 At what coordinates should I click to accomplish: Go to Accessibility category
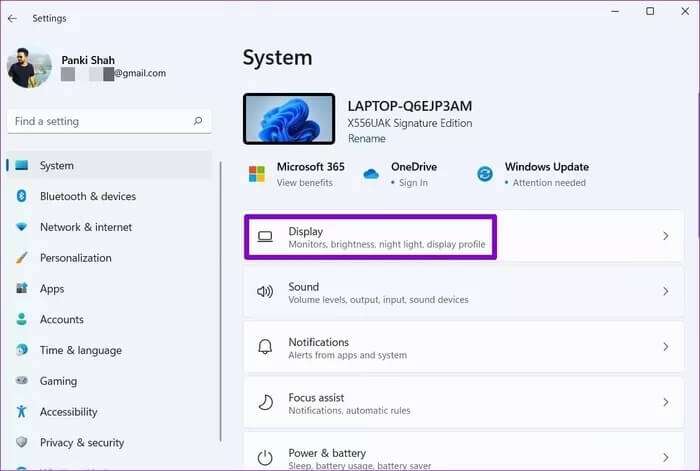[109, 412]
